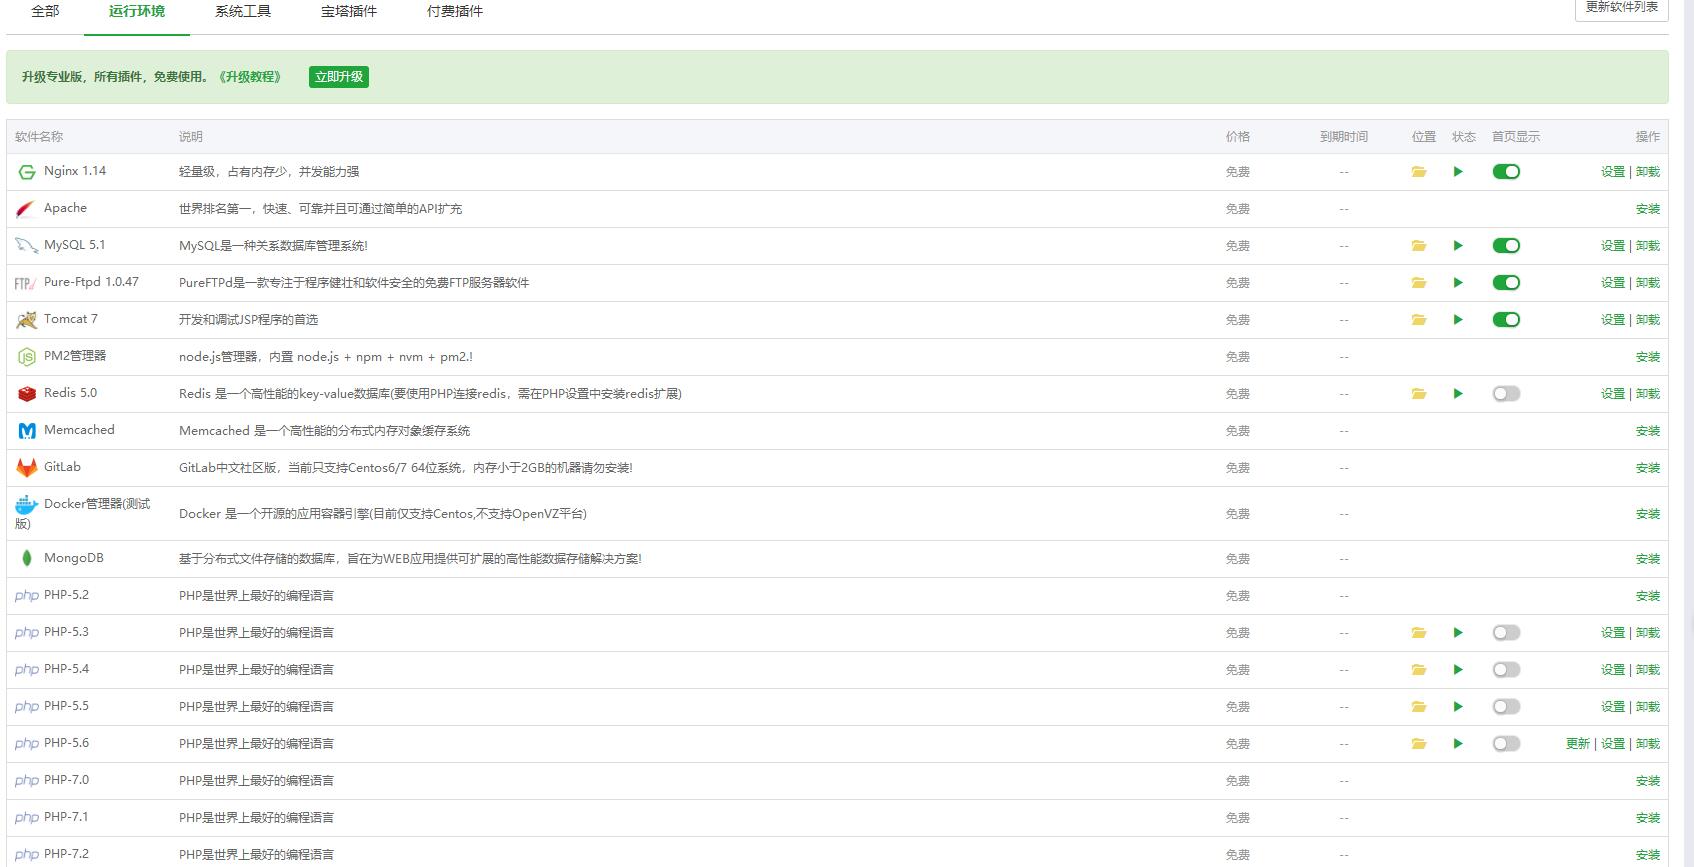1694x867 pixels.
Task: Click the 更新软件列表 button
Action: point(1621,8)
